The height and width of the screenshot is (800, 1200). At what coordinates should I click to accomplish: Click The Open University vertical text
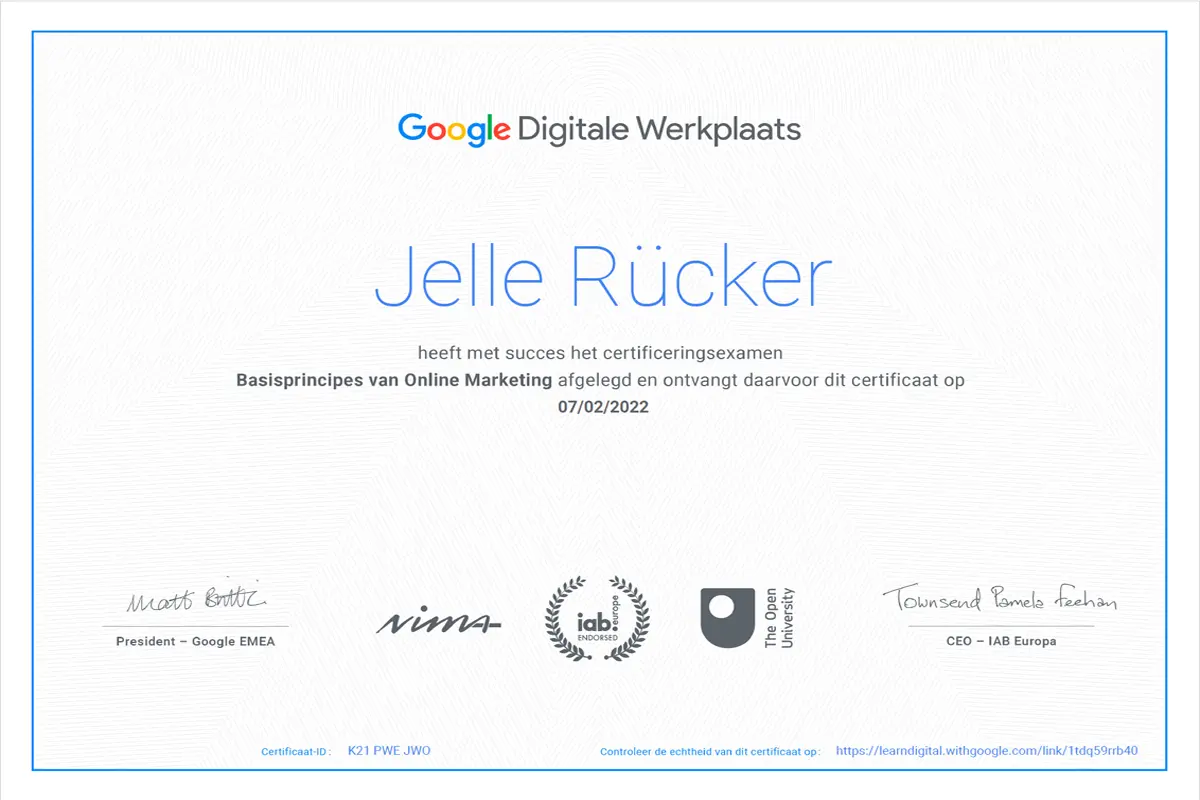[779, 618]
